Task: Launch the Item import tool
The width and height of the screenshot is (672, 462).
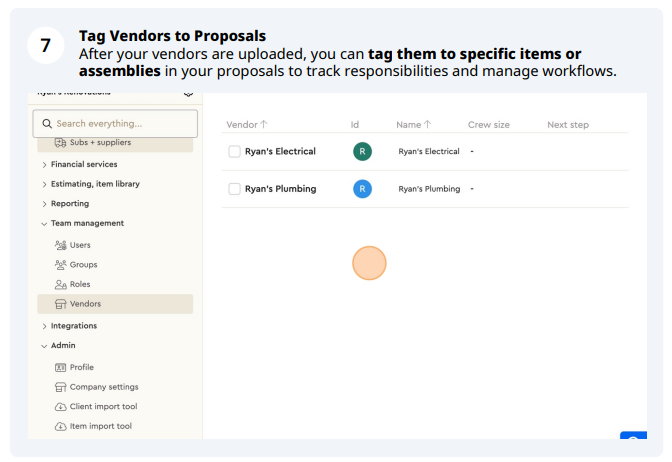Action: coord(101,426)
